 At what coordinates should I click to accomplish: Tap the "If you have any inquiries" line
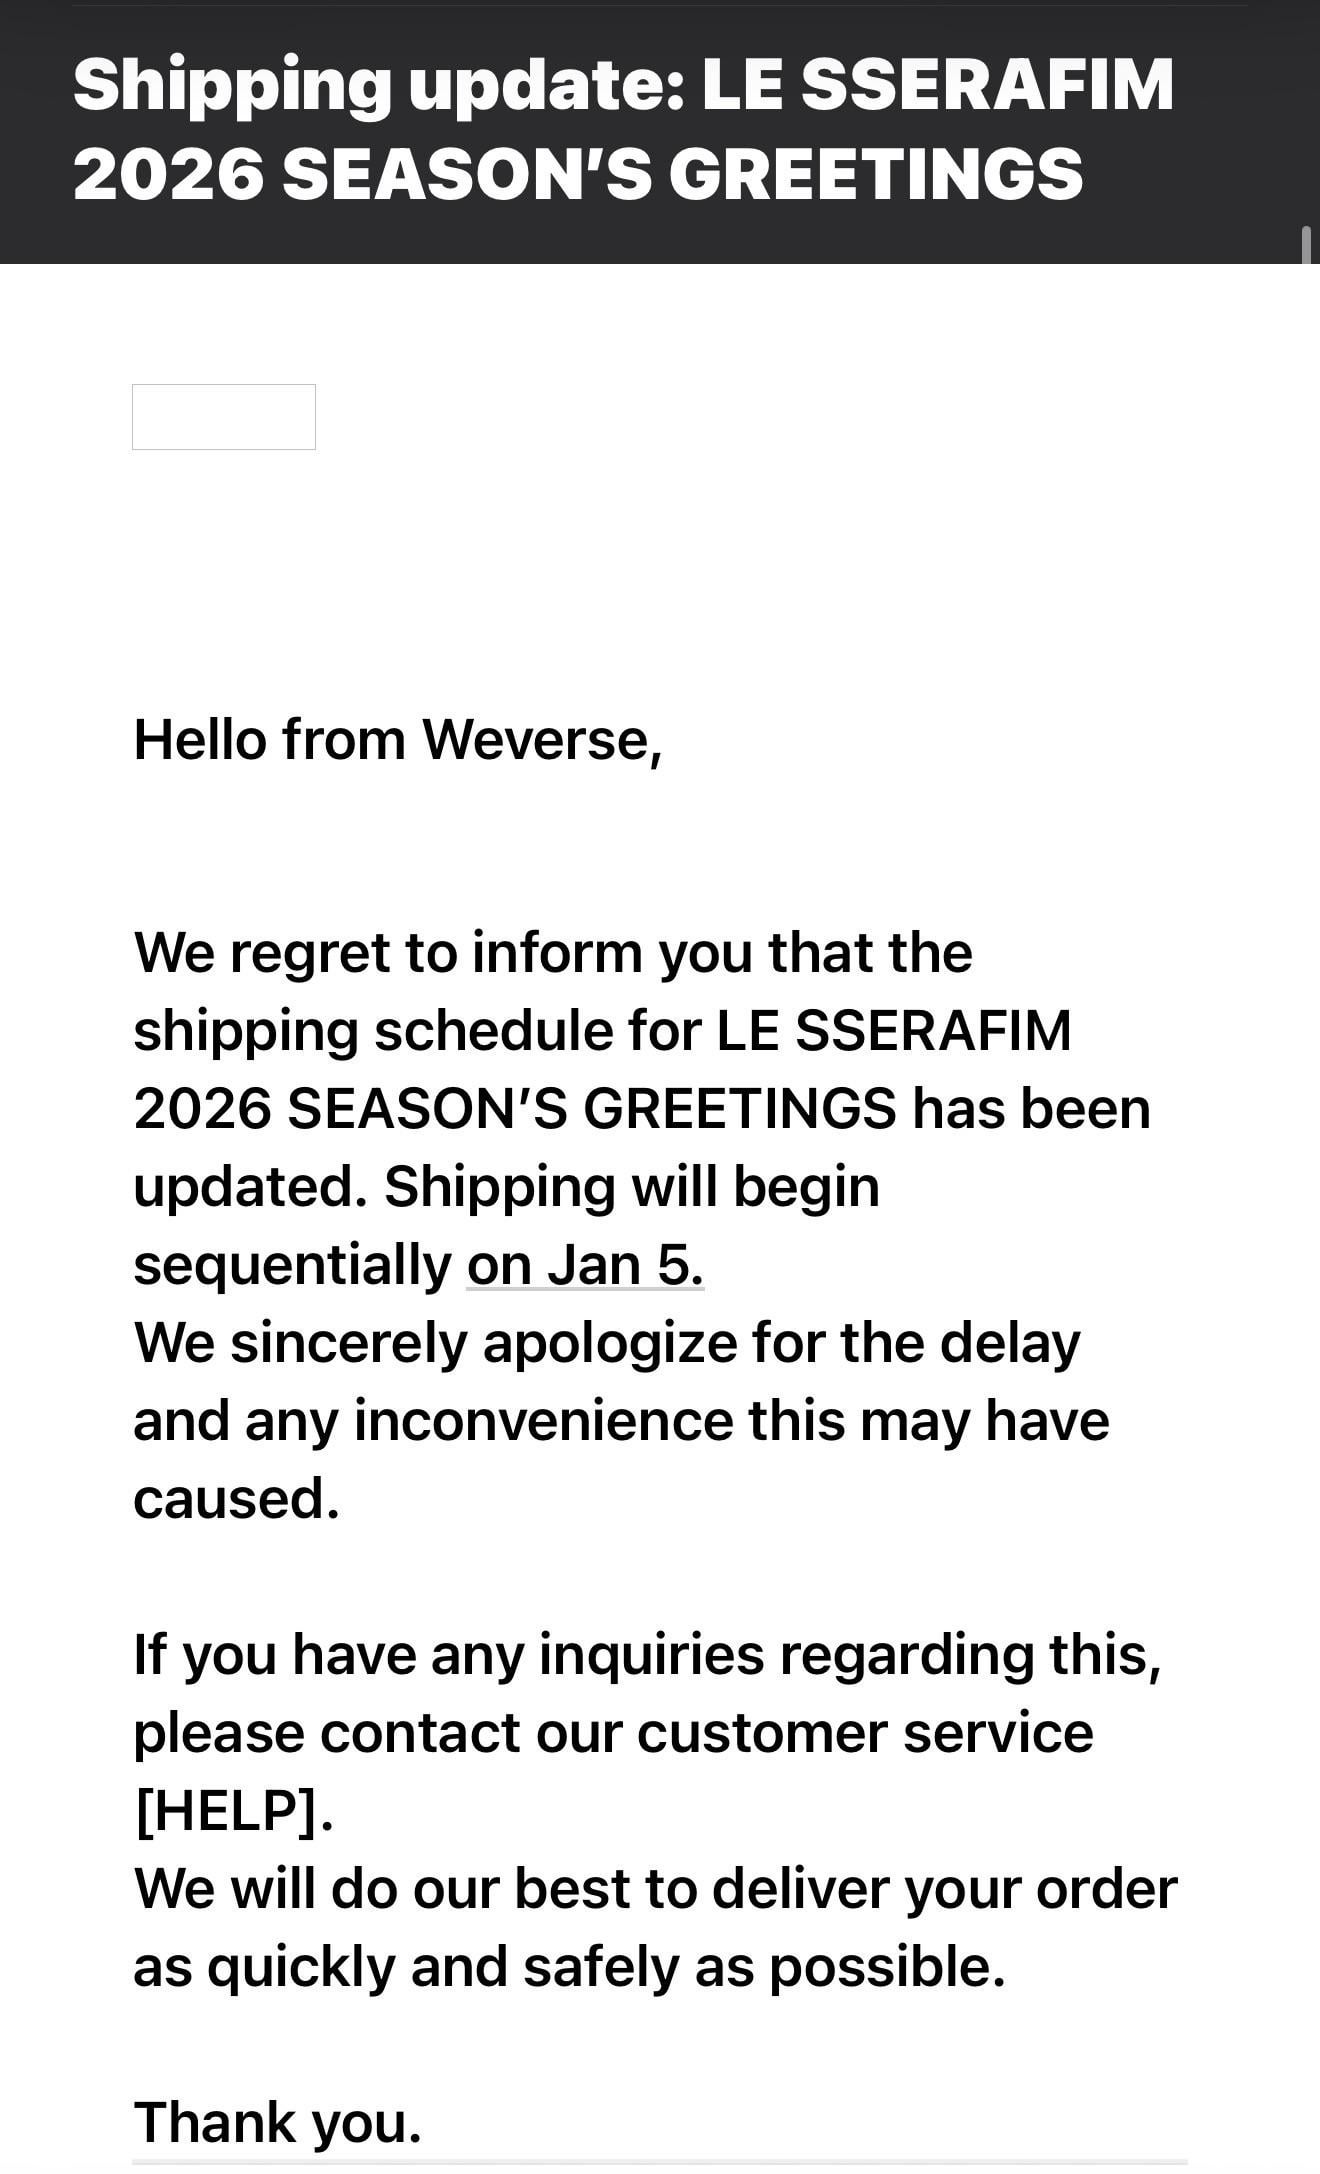646,1655
